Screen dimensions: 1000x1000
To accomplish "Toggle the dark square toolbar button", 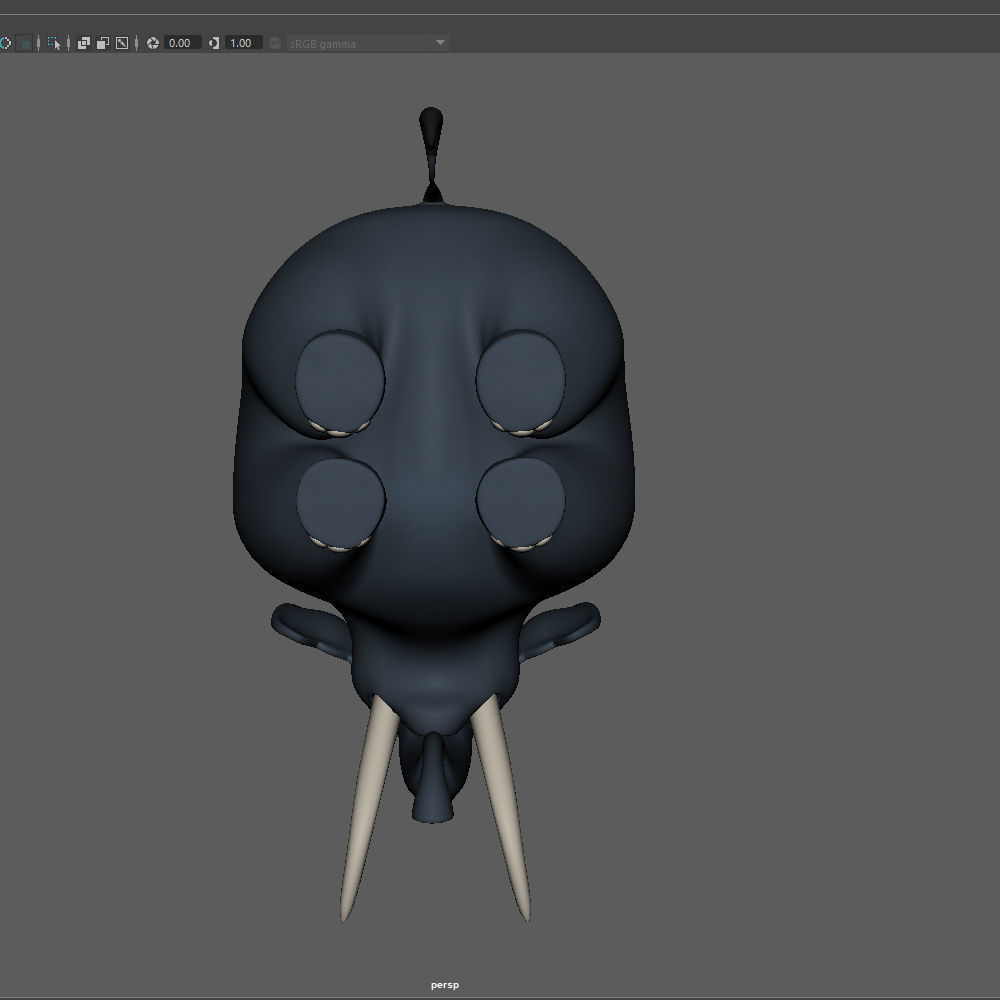I will (25, 43).
